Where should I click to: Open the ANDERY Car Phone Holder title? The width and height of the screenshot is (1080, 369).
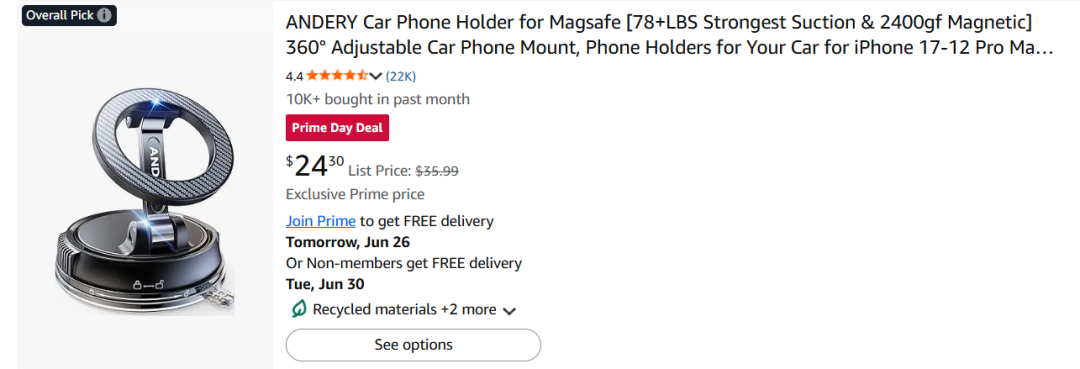669,36
